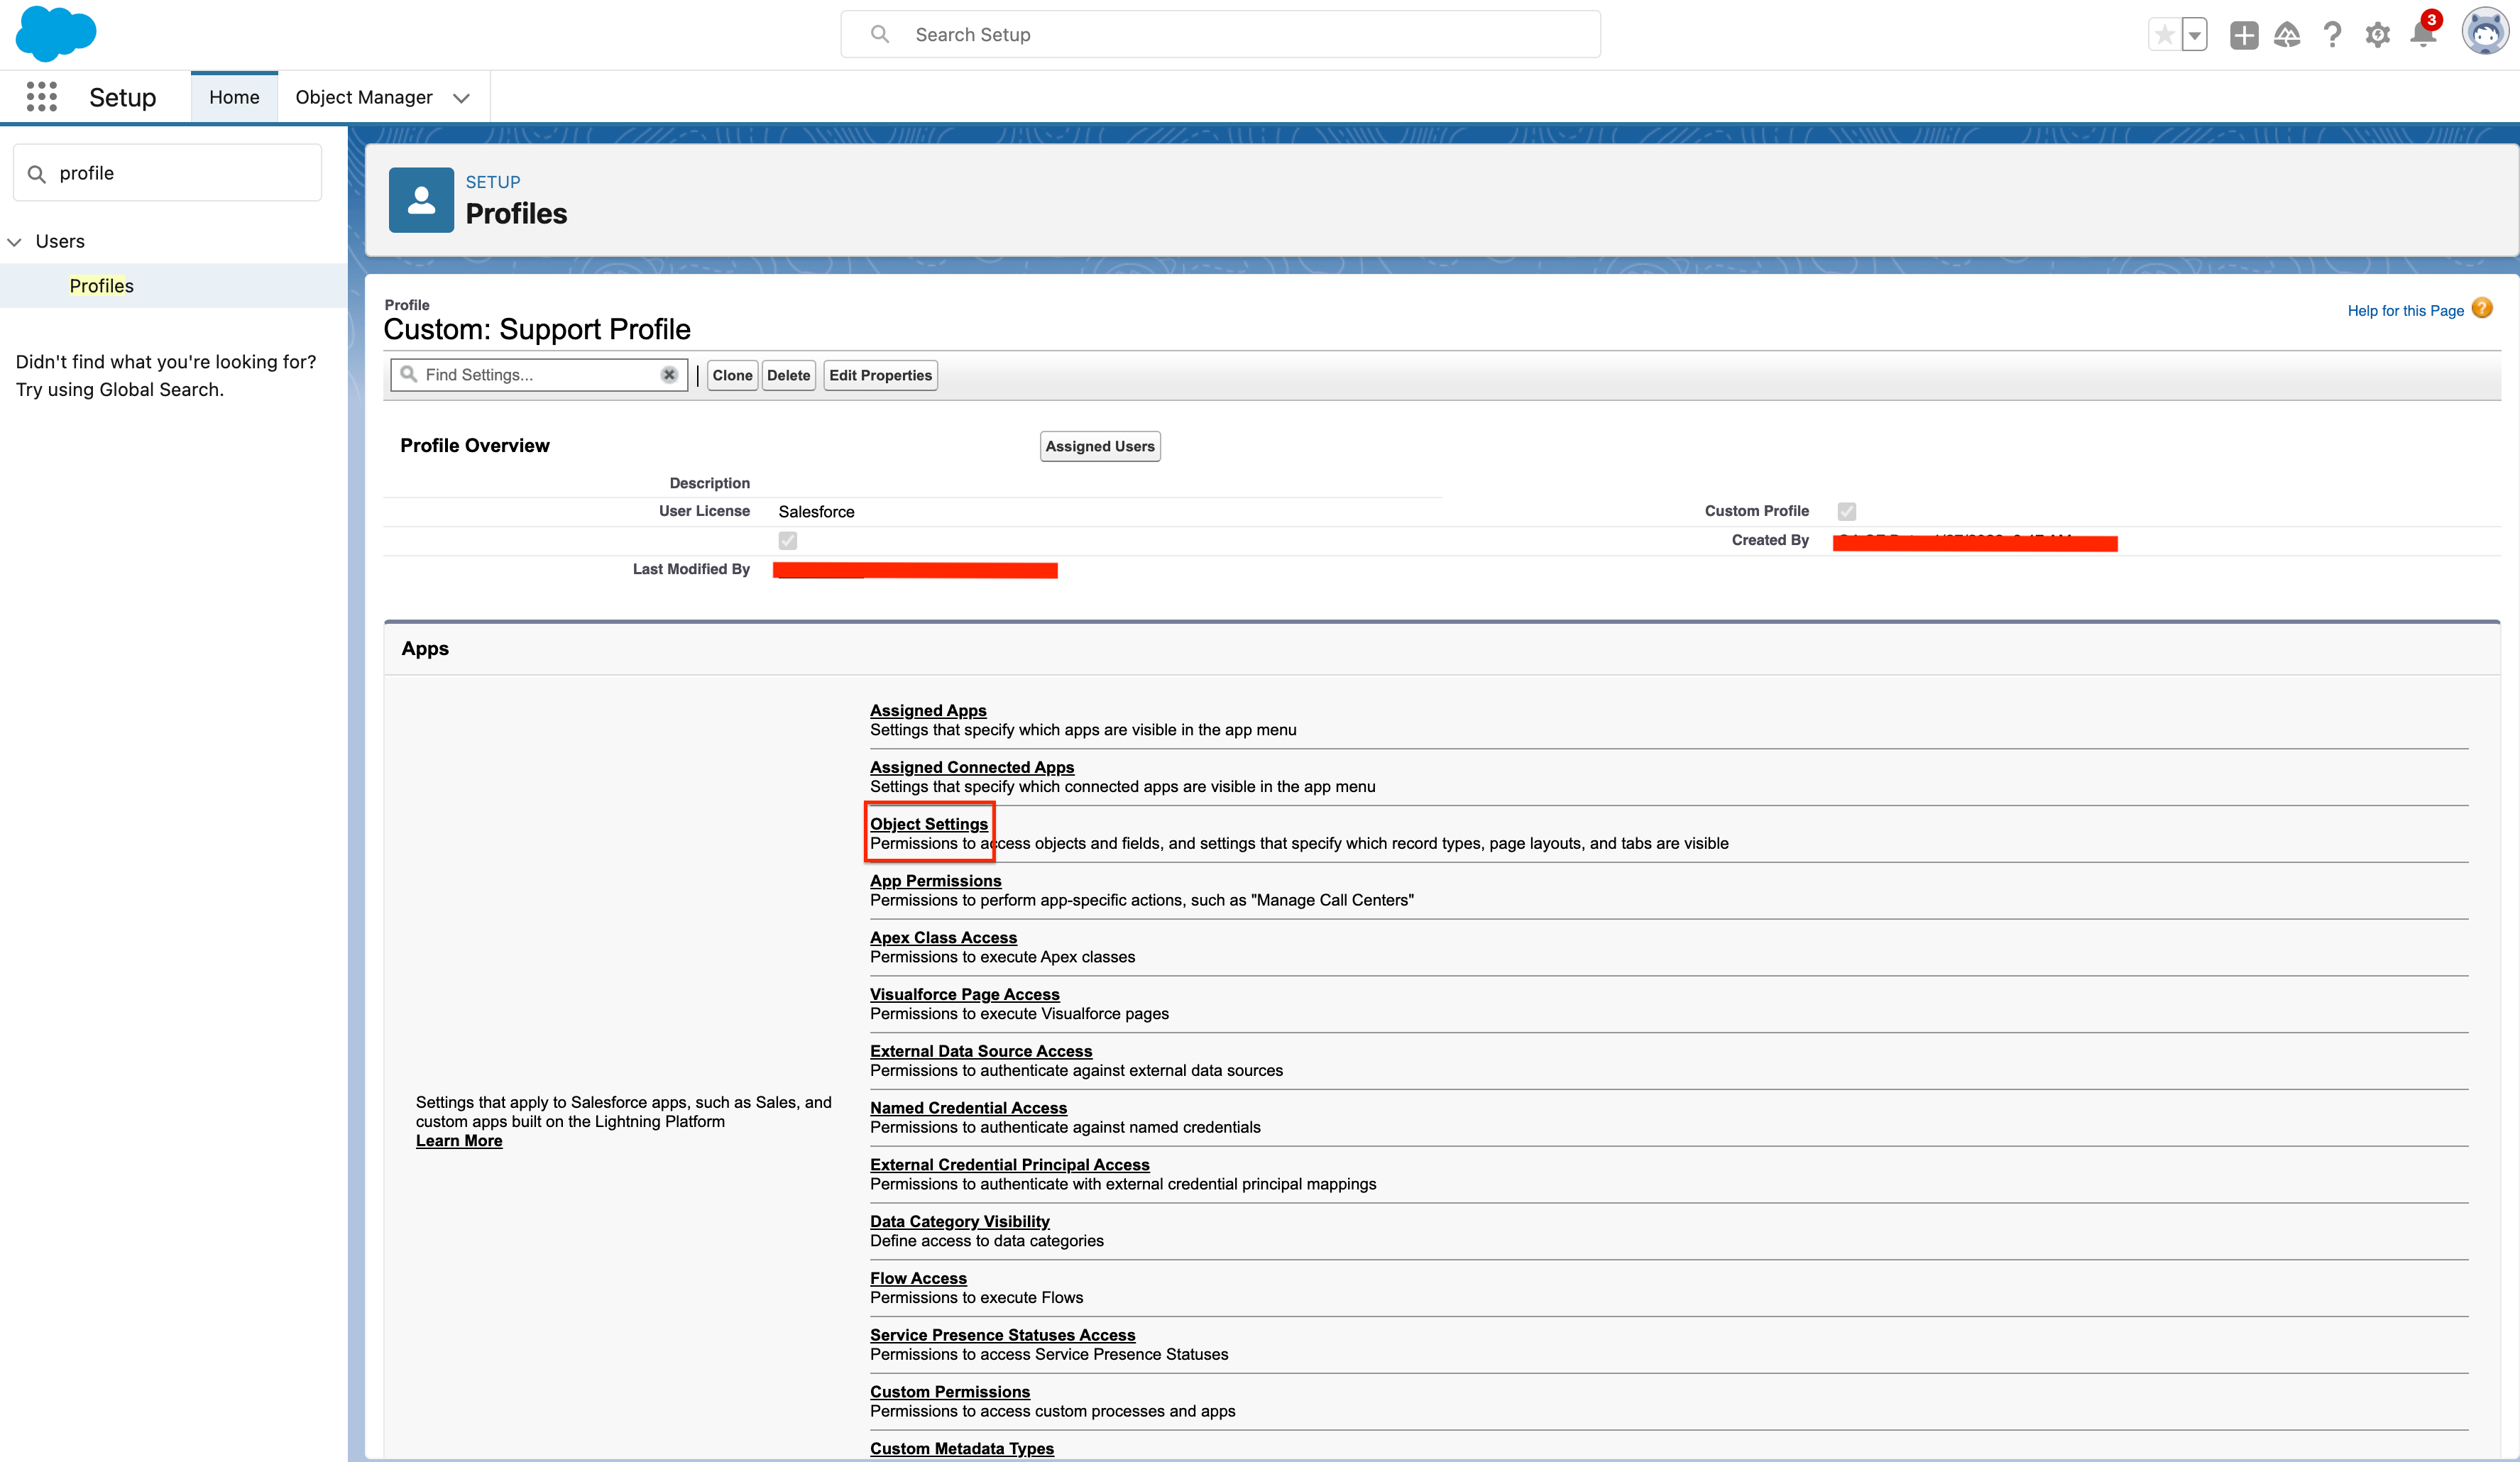Toggle the checkbox below User License

click(x=788, y=541)
